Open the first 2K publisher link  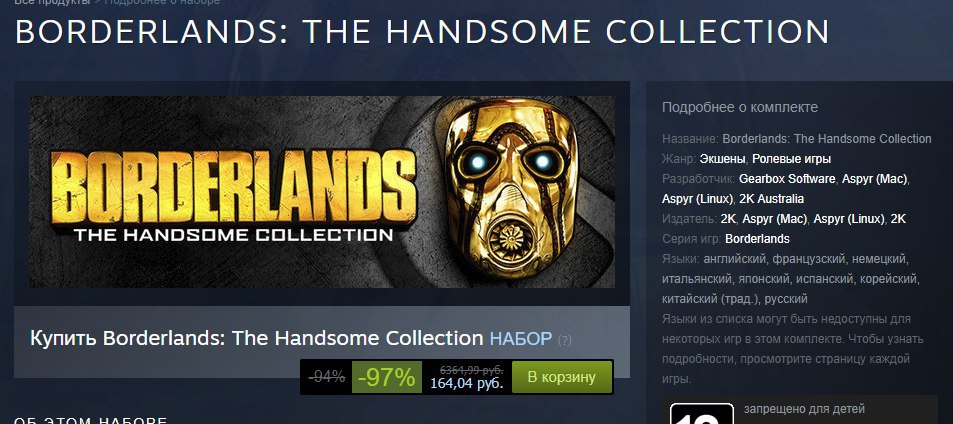click(728, 219)
